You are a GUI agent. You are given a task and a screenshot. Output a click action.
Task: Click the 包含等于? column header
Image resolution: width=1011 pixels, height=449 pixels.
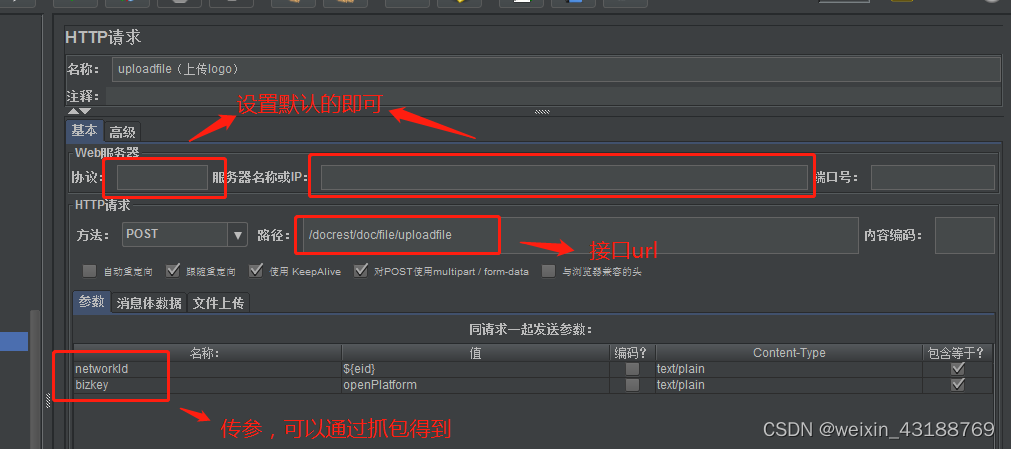point(957,353)
